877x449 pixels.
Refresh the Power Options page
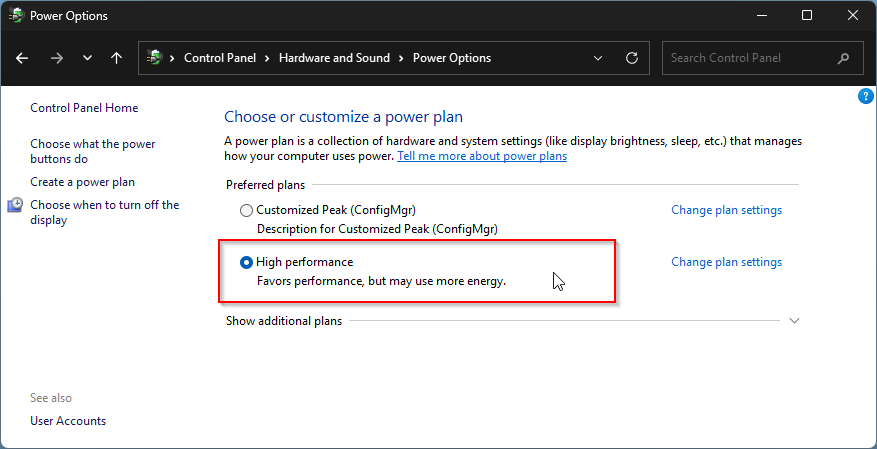(x=631, y=58)
